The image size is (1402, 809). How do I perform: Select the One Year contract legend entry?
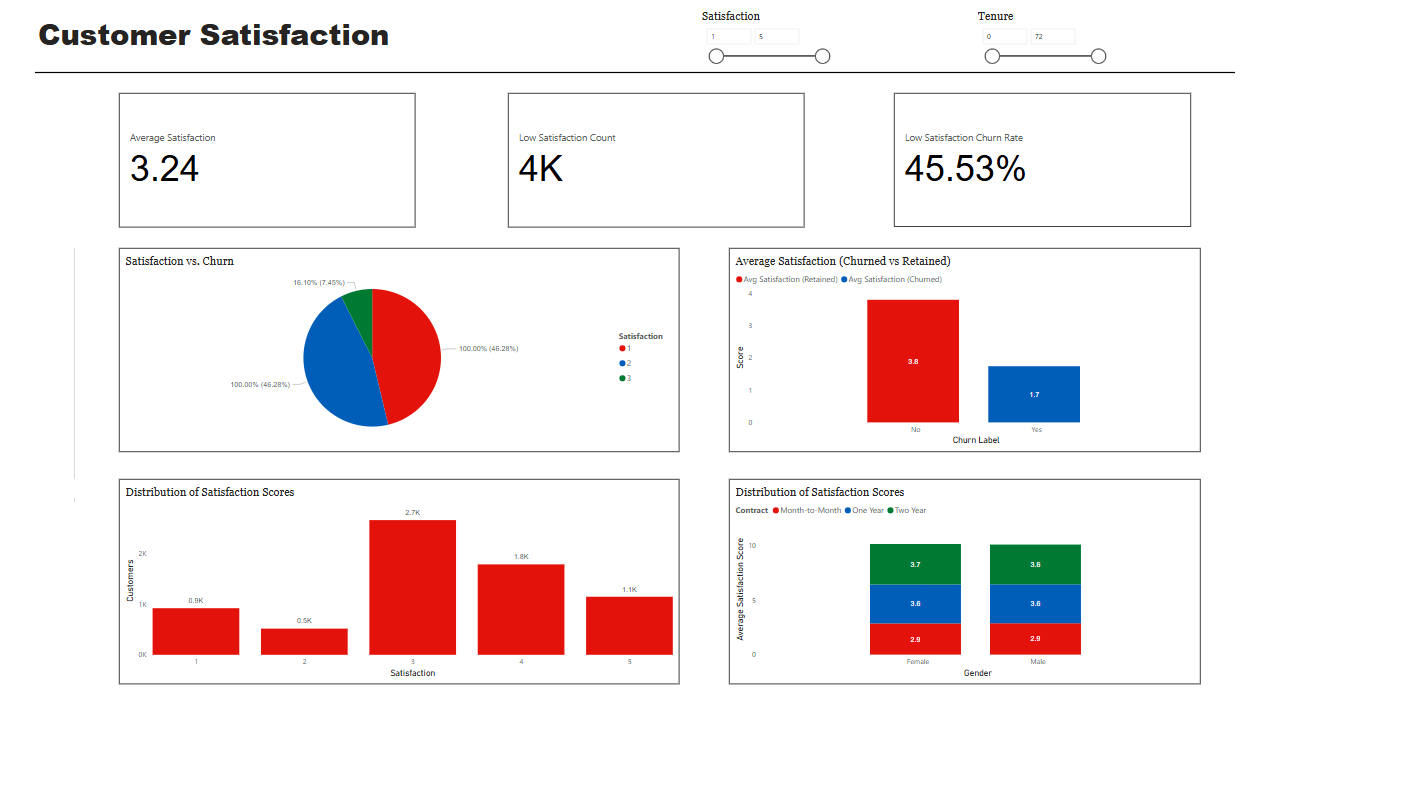tap(866, 511)
